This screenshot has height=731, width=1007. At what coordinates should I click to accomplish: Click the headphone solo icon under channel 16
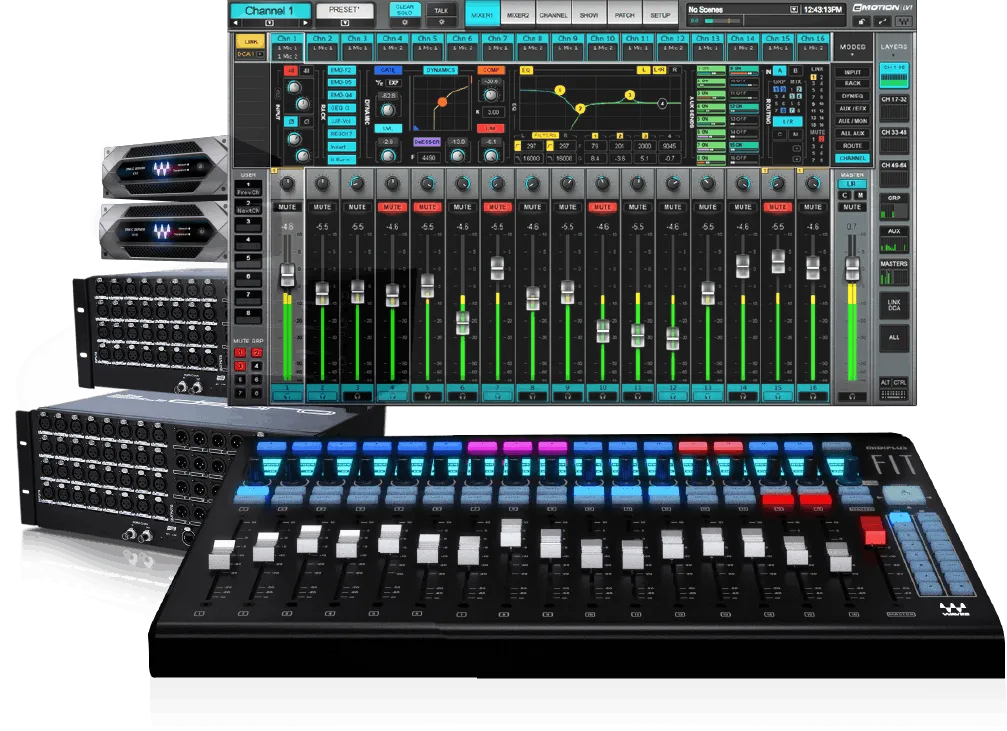(x=812, y=397)
